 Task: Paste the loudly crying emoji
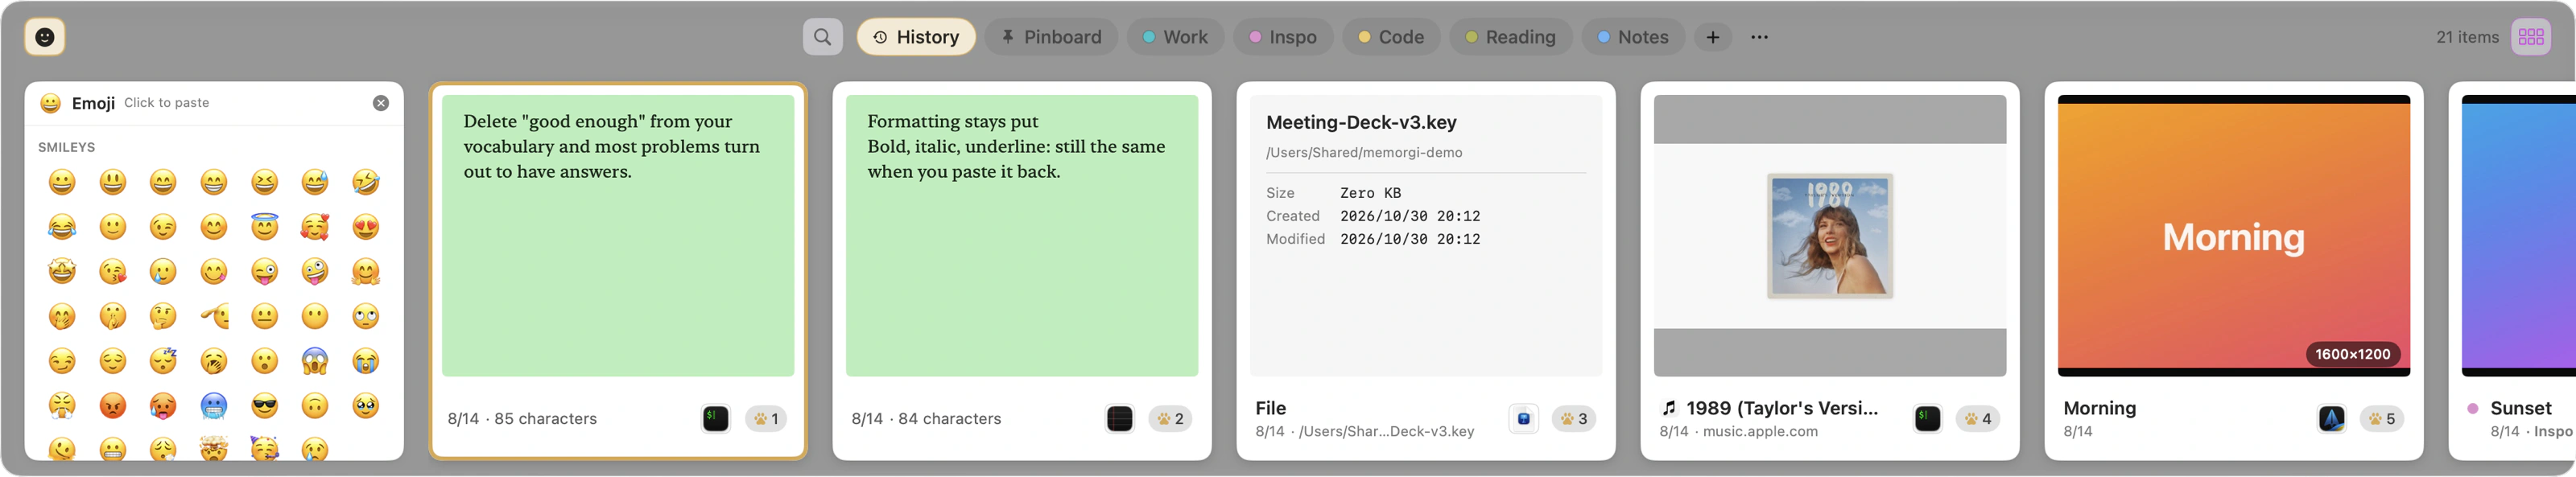366,361
